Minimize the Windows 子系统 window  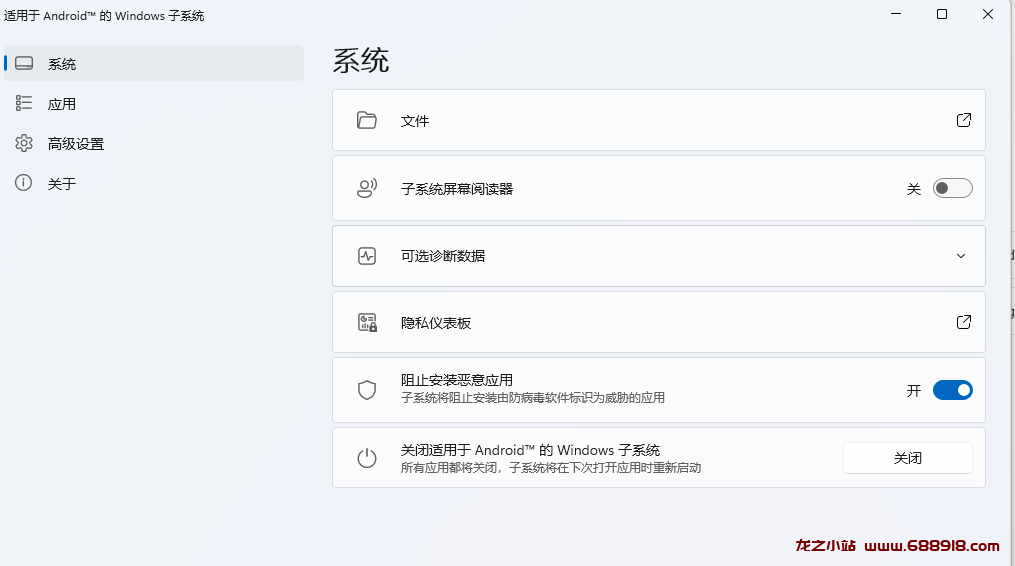(896, 14)
